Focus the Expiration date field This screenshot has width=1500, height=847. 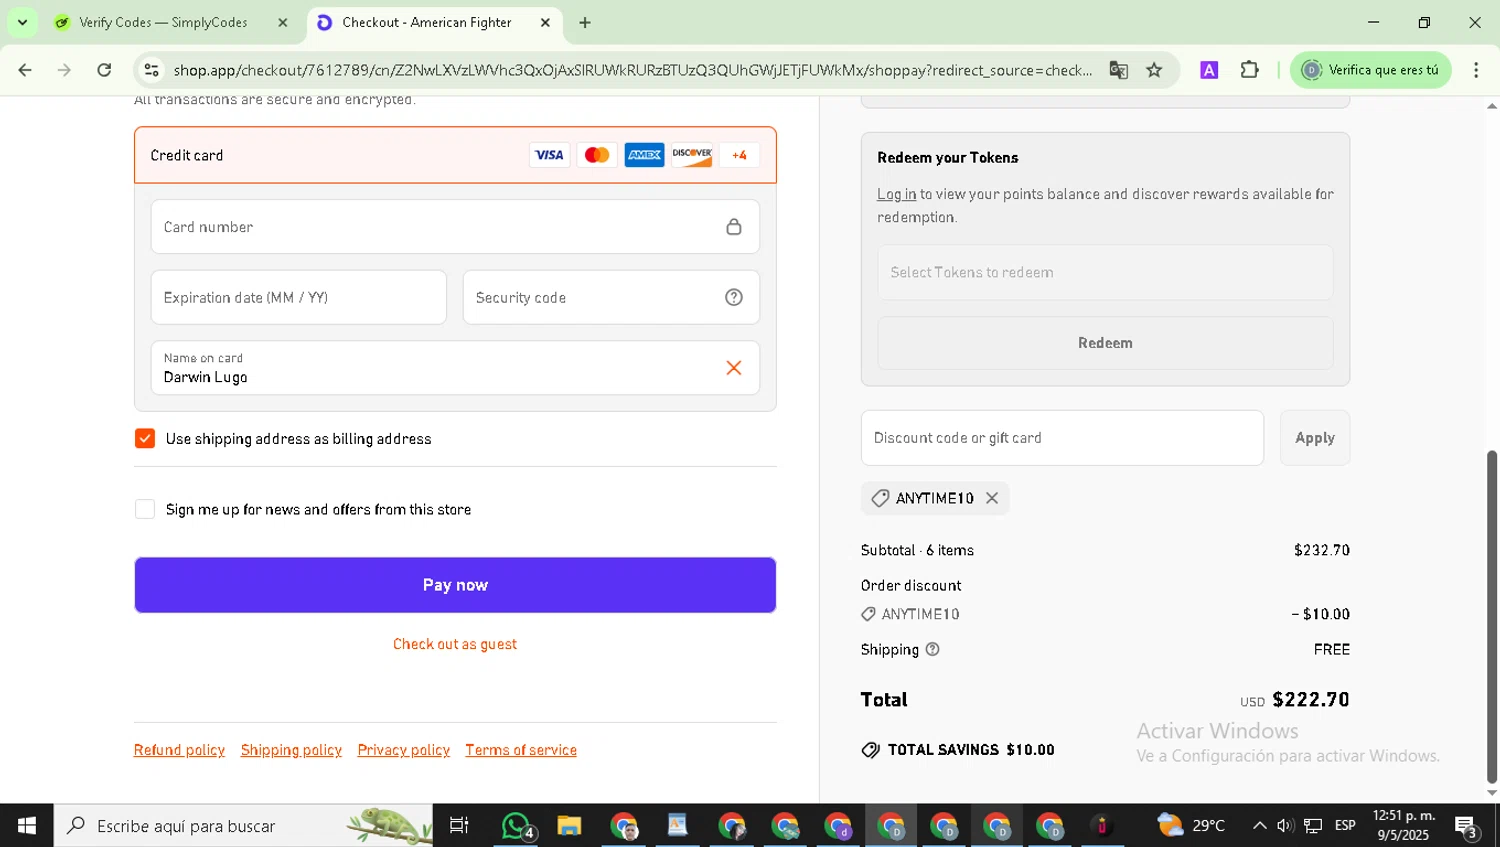298,297
